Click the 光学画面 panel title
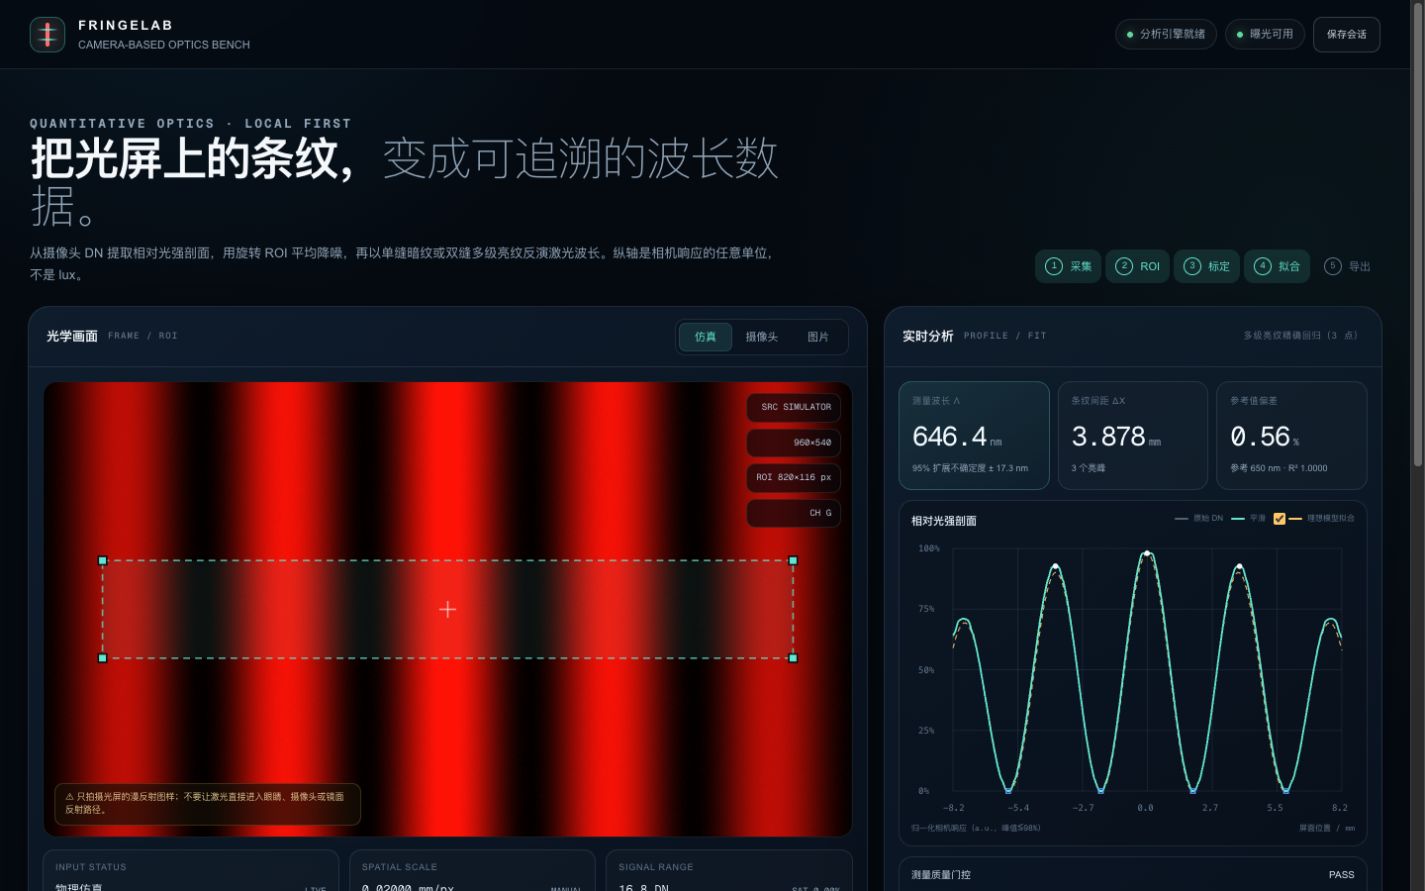Viewport: 1425px width, 891px height. point(72,336)
